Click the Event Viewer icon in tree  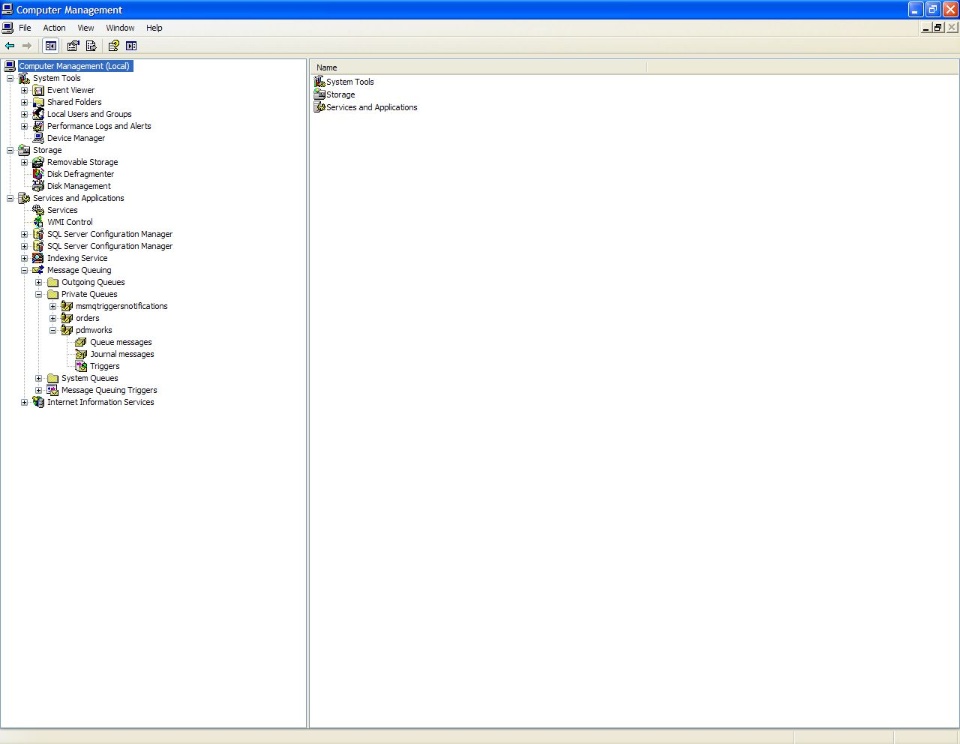pos(39,90)
